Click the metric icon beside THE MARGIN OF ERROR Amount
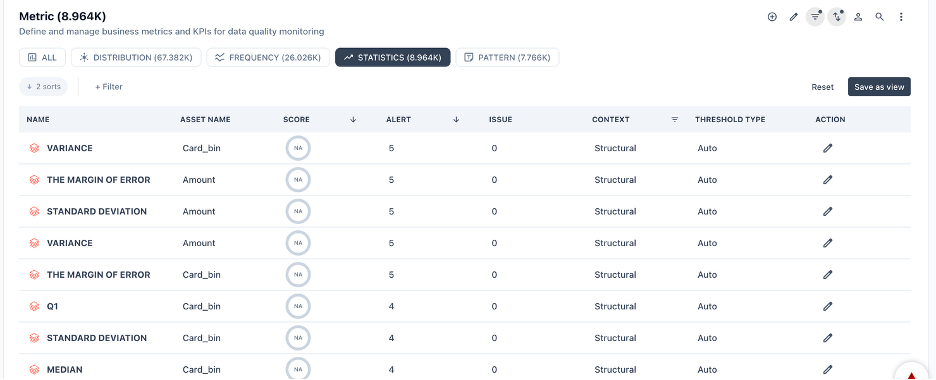936x380 pixels. [x=35, y=180]
